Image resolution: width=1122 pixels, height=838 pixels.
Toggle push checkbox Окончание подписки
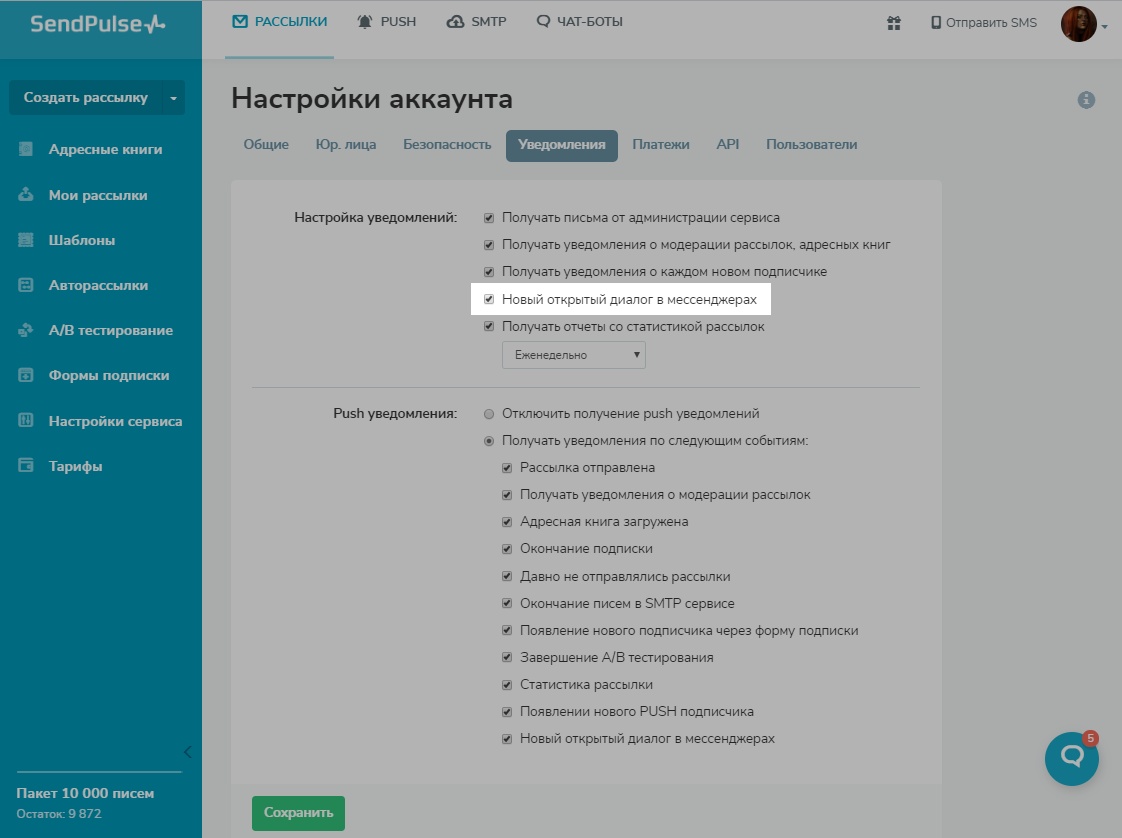tap(507, 549)
